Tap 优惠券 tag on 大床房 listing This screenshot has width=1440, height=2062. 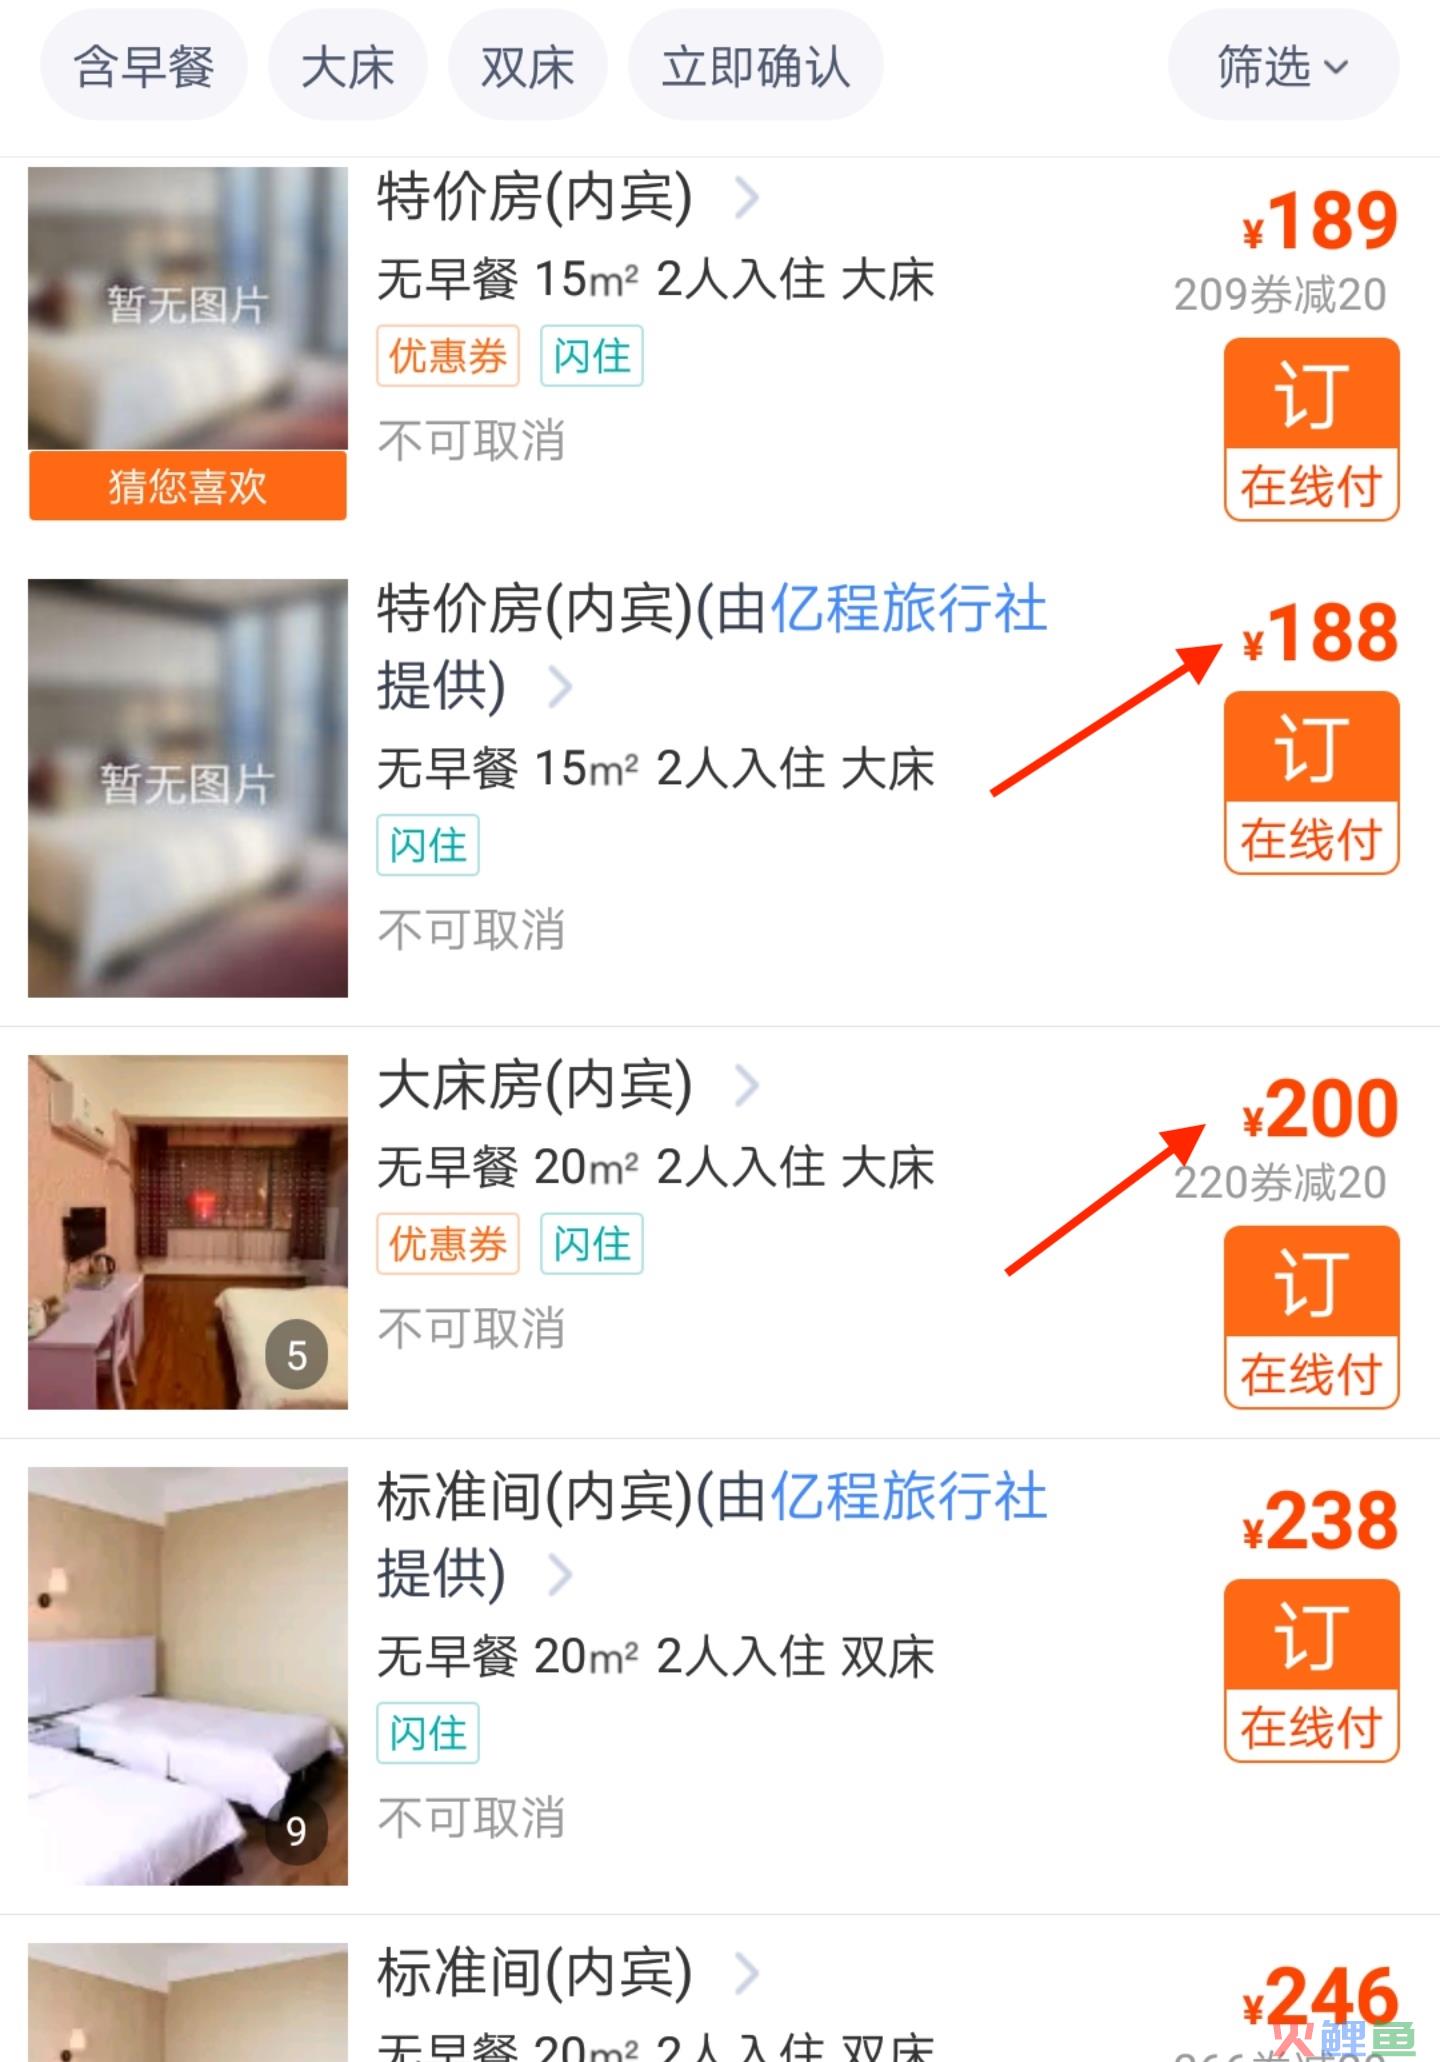[448, 1243]
